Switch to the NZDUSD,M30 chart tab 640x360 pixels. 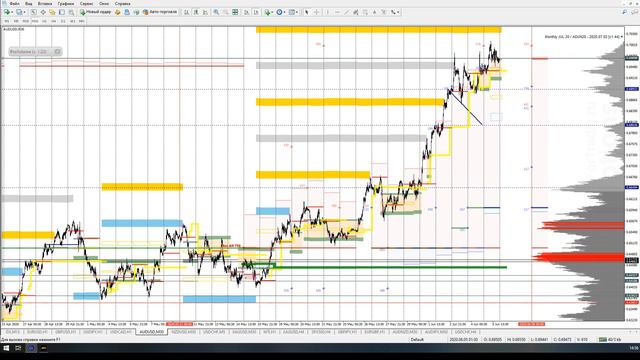click(x=183, y=332)
